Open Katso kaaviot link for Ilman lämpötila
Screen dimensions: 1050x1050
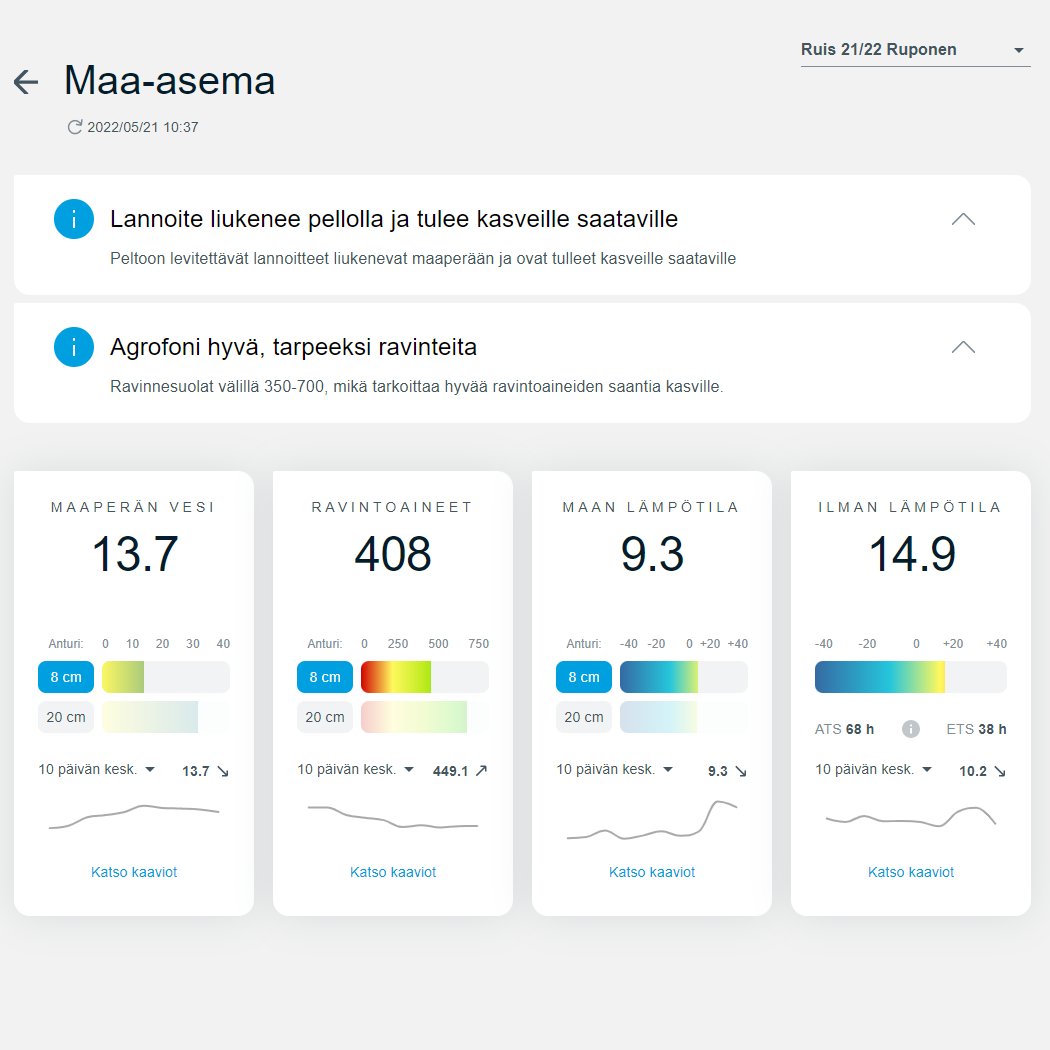pos(911,872)
